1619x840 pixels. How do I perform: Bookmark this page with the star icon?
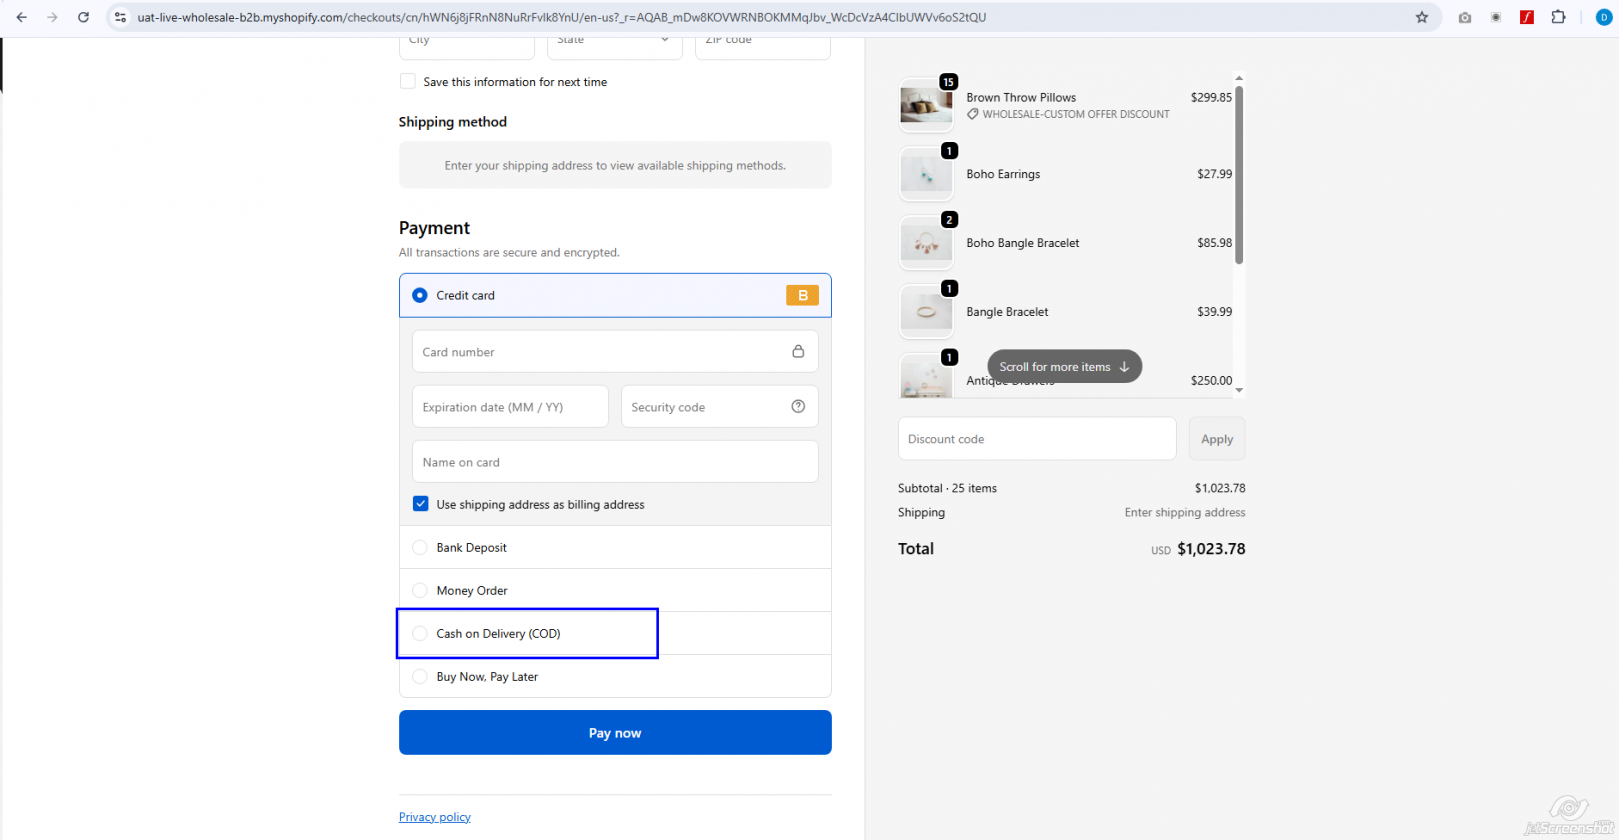point(1421,17)
